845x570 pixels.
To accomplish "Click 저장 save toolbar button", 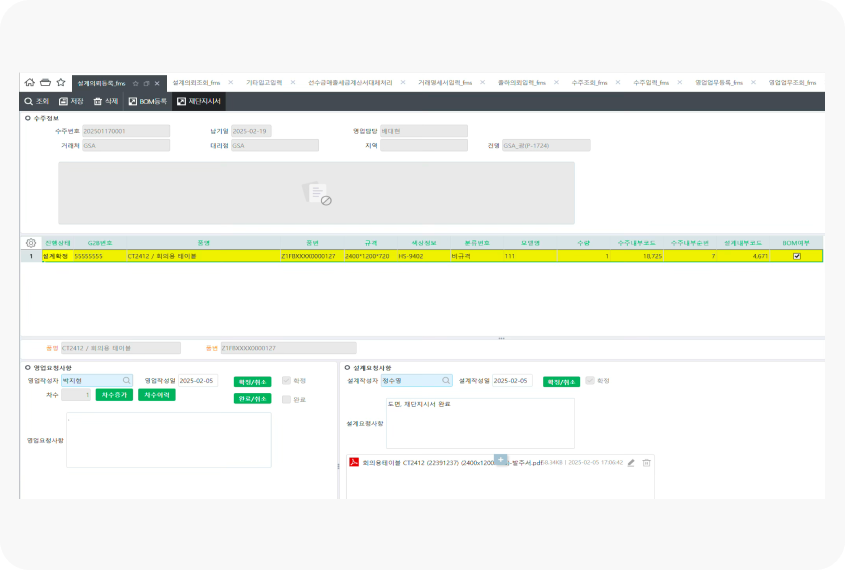I will pyautogui.click(x=72, y=101).
